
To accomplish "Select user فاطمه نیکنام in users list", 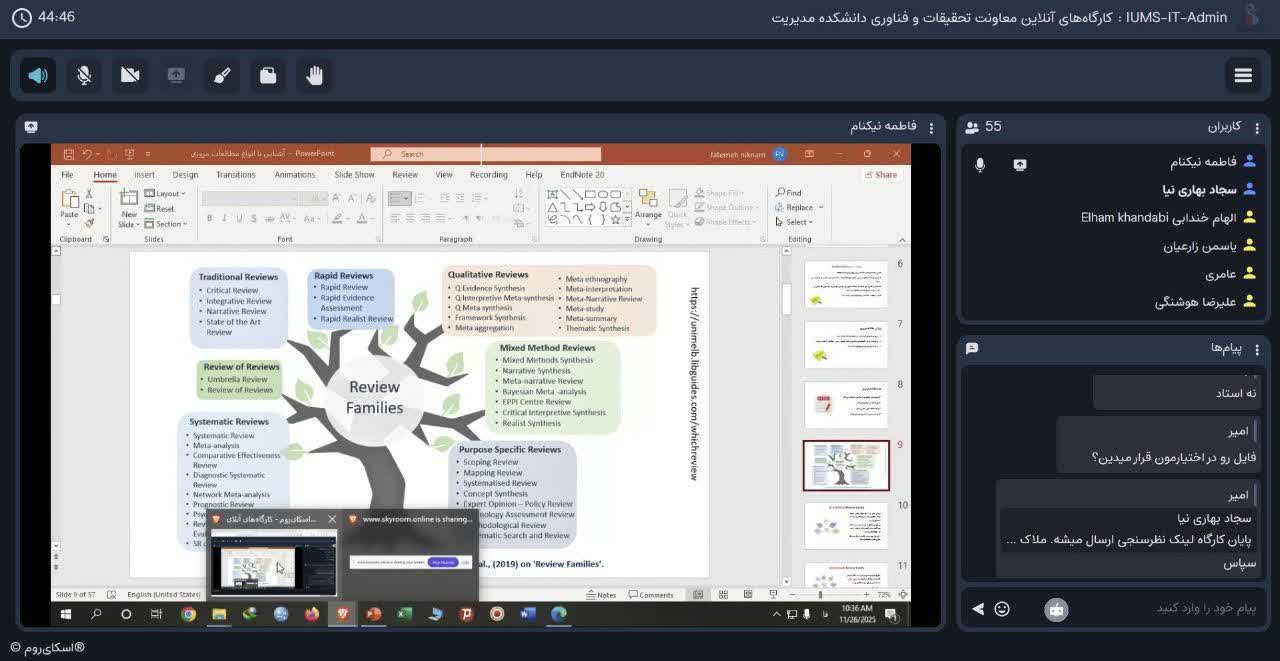I will [x=1203, y=161].
